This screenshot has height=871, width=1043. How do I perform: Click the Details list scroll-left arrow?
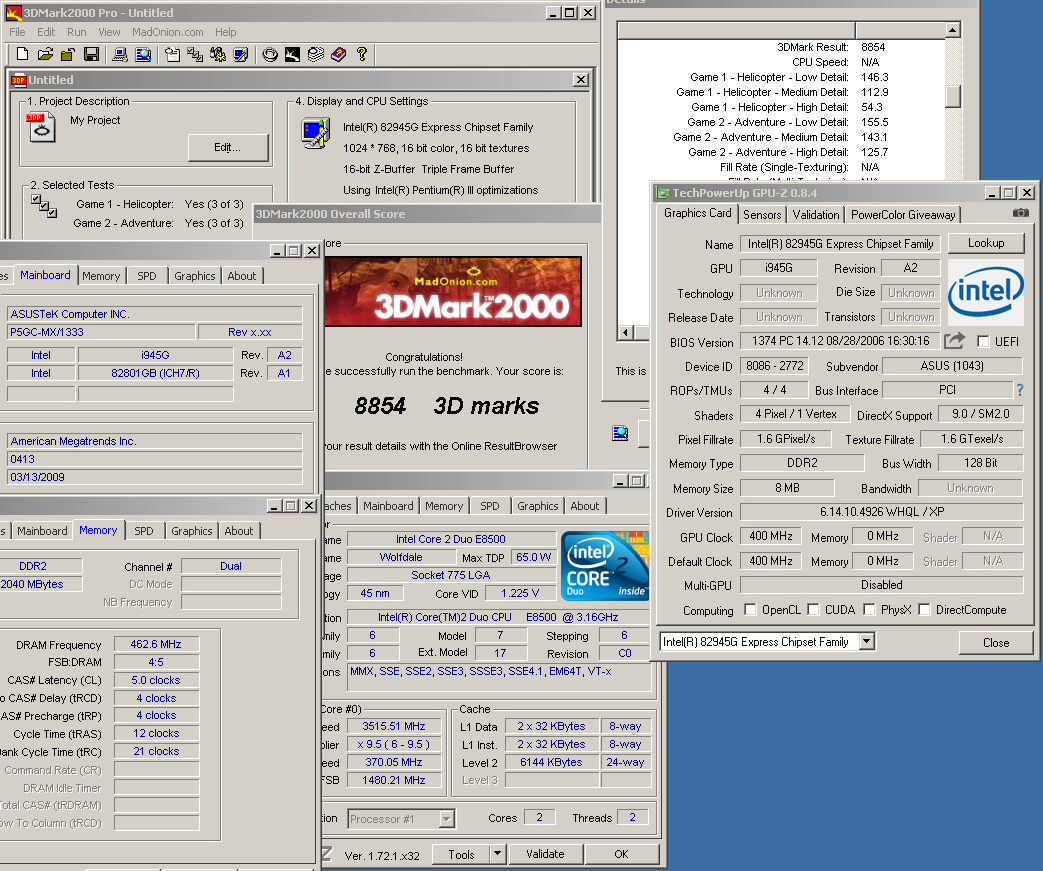pos(625,332)
